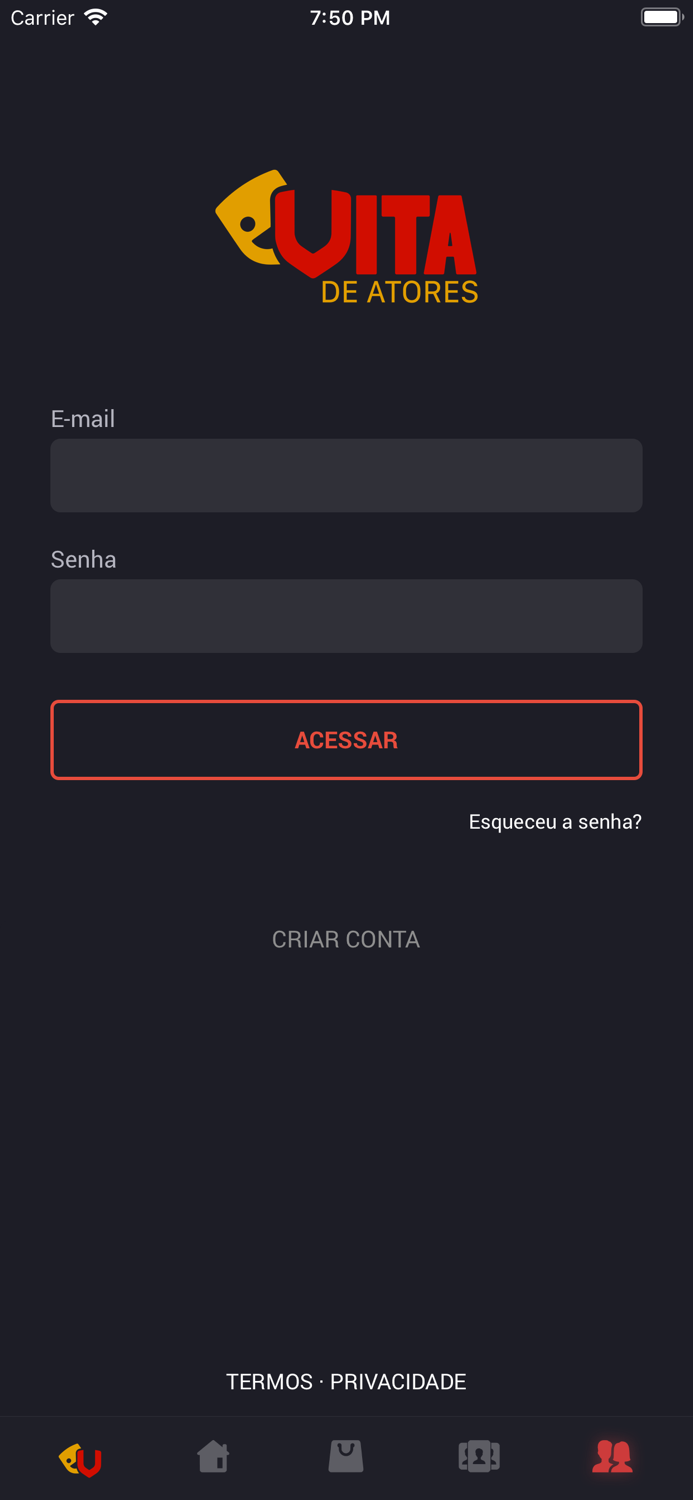Open CRIAR CONTA

[346, 939]
